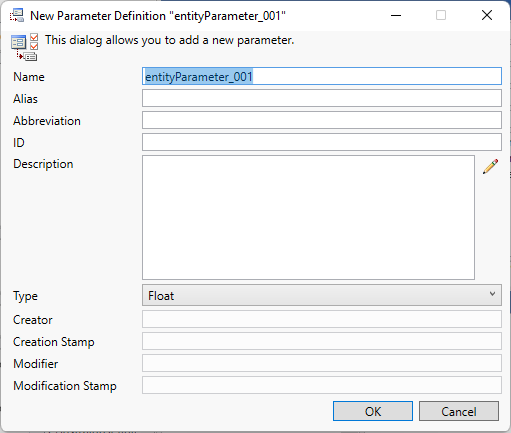Viewport: 511px width, 433px height.
Task: Click the Creator read-only field
Action: tap(322, 319)
